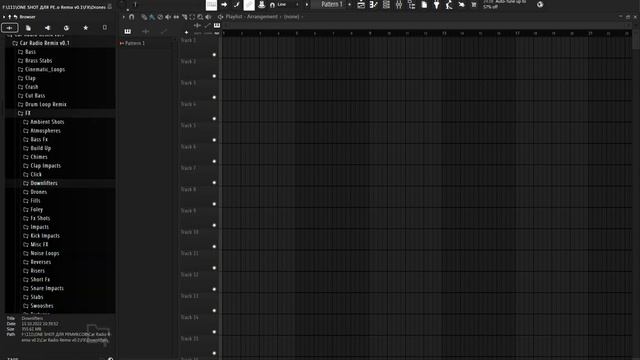
Task: Add a track with the plus icon in picker
Action: click(x=187, y=32)
